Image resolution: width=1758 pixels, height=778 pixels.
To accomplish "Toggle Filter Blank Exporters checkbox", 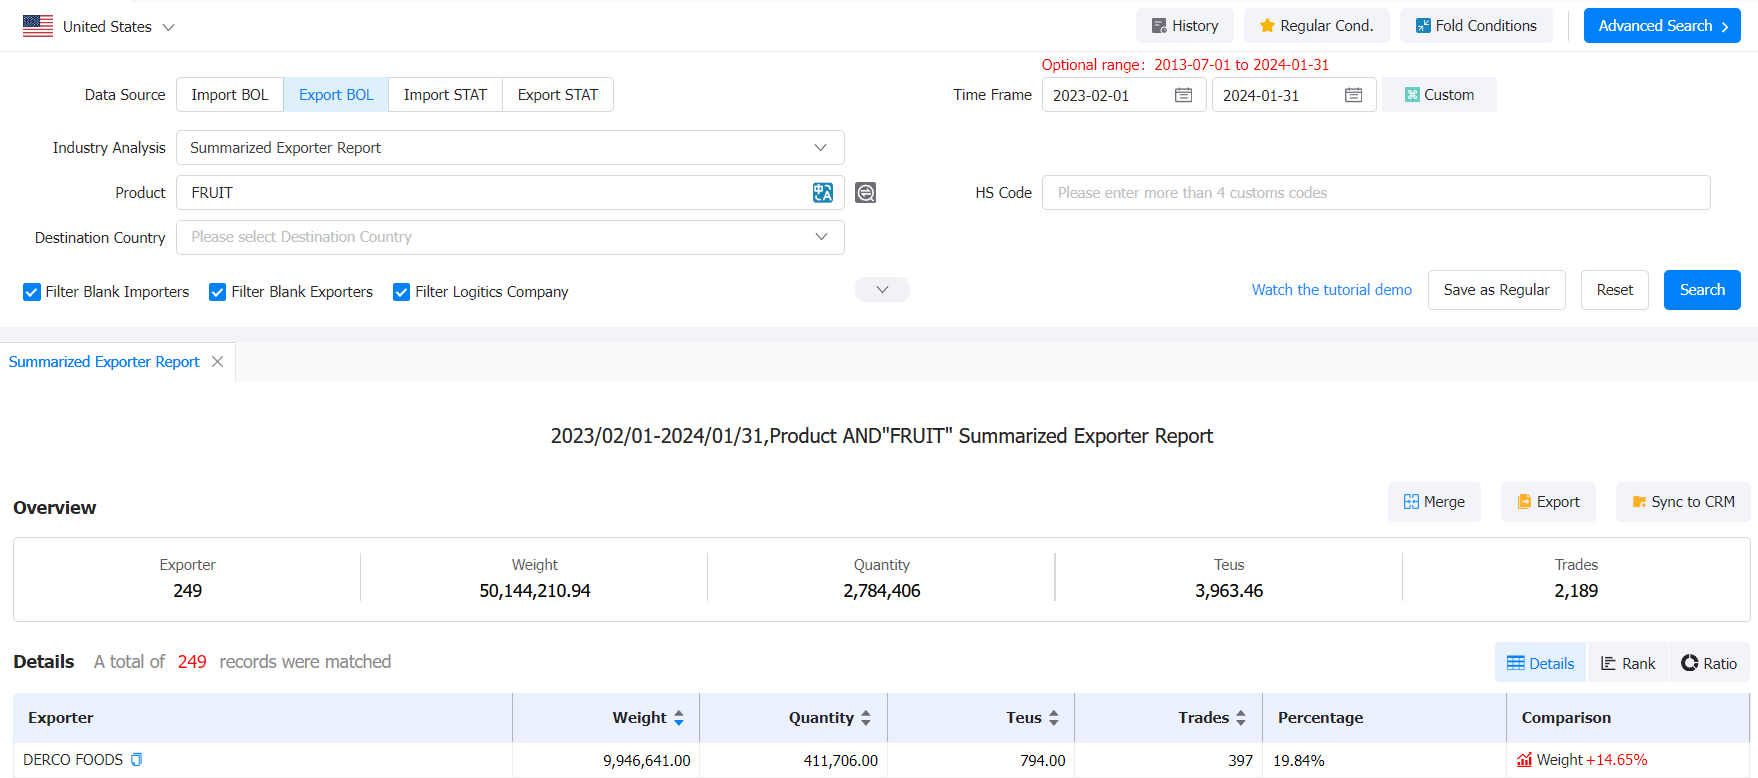I will 217,292.
